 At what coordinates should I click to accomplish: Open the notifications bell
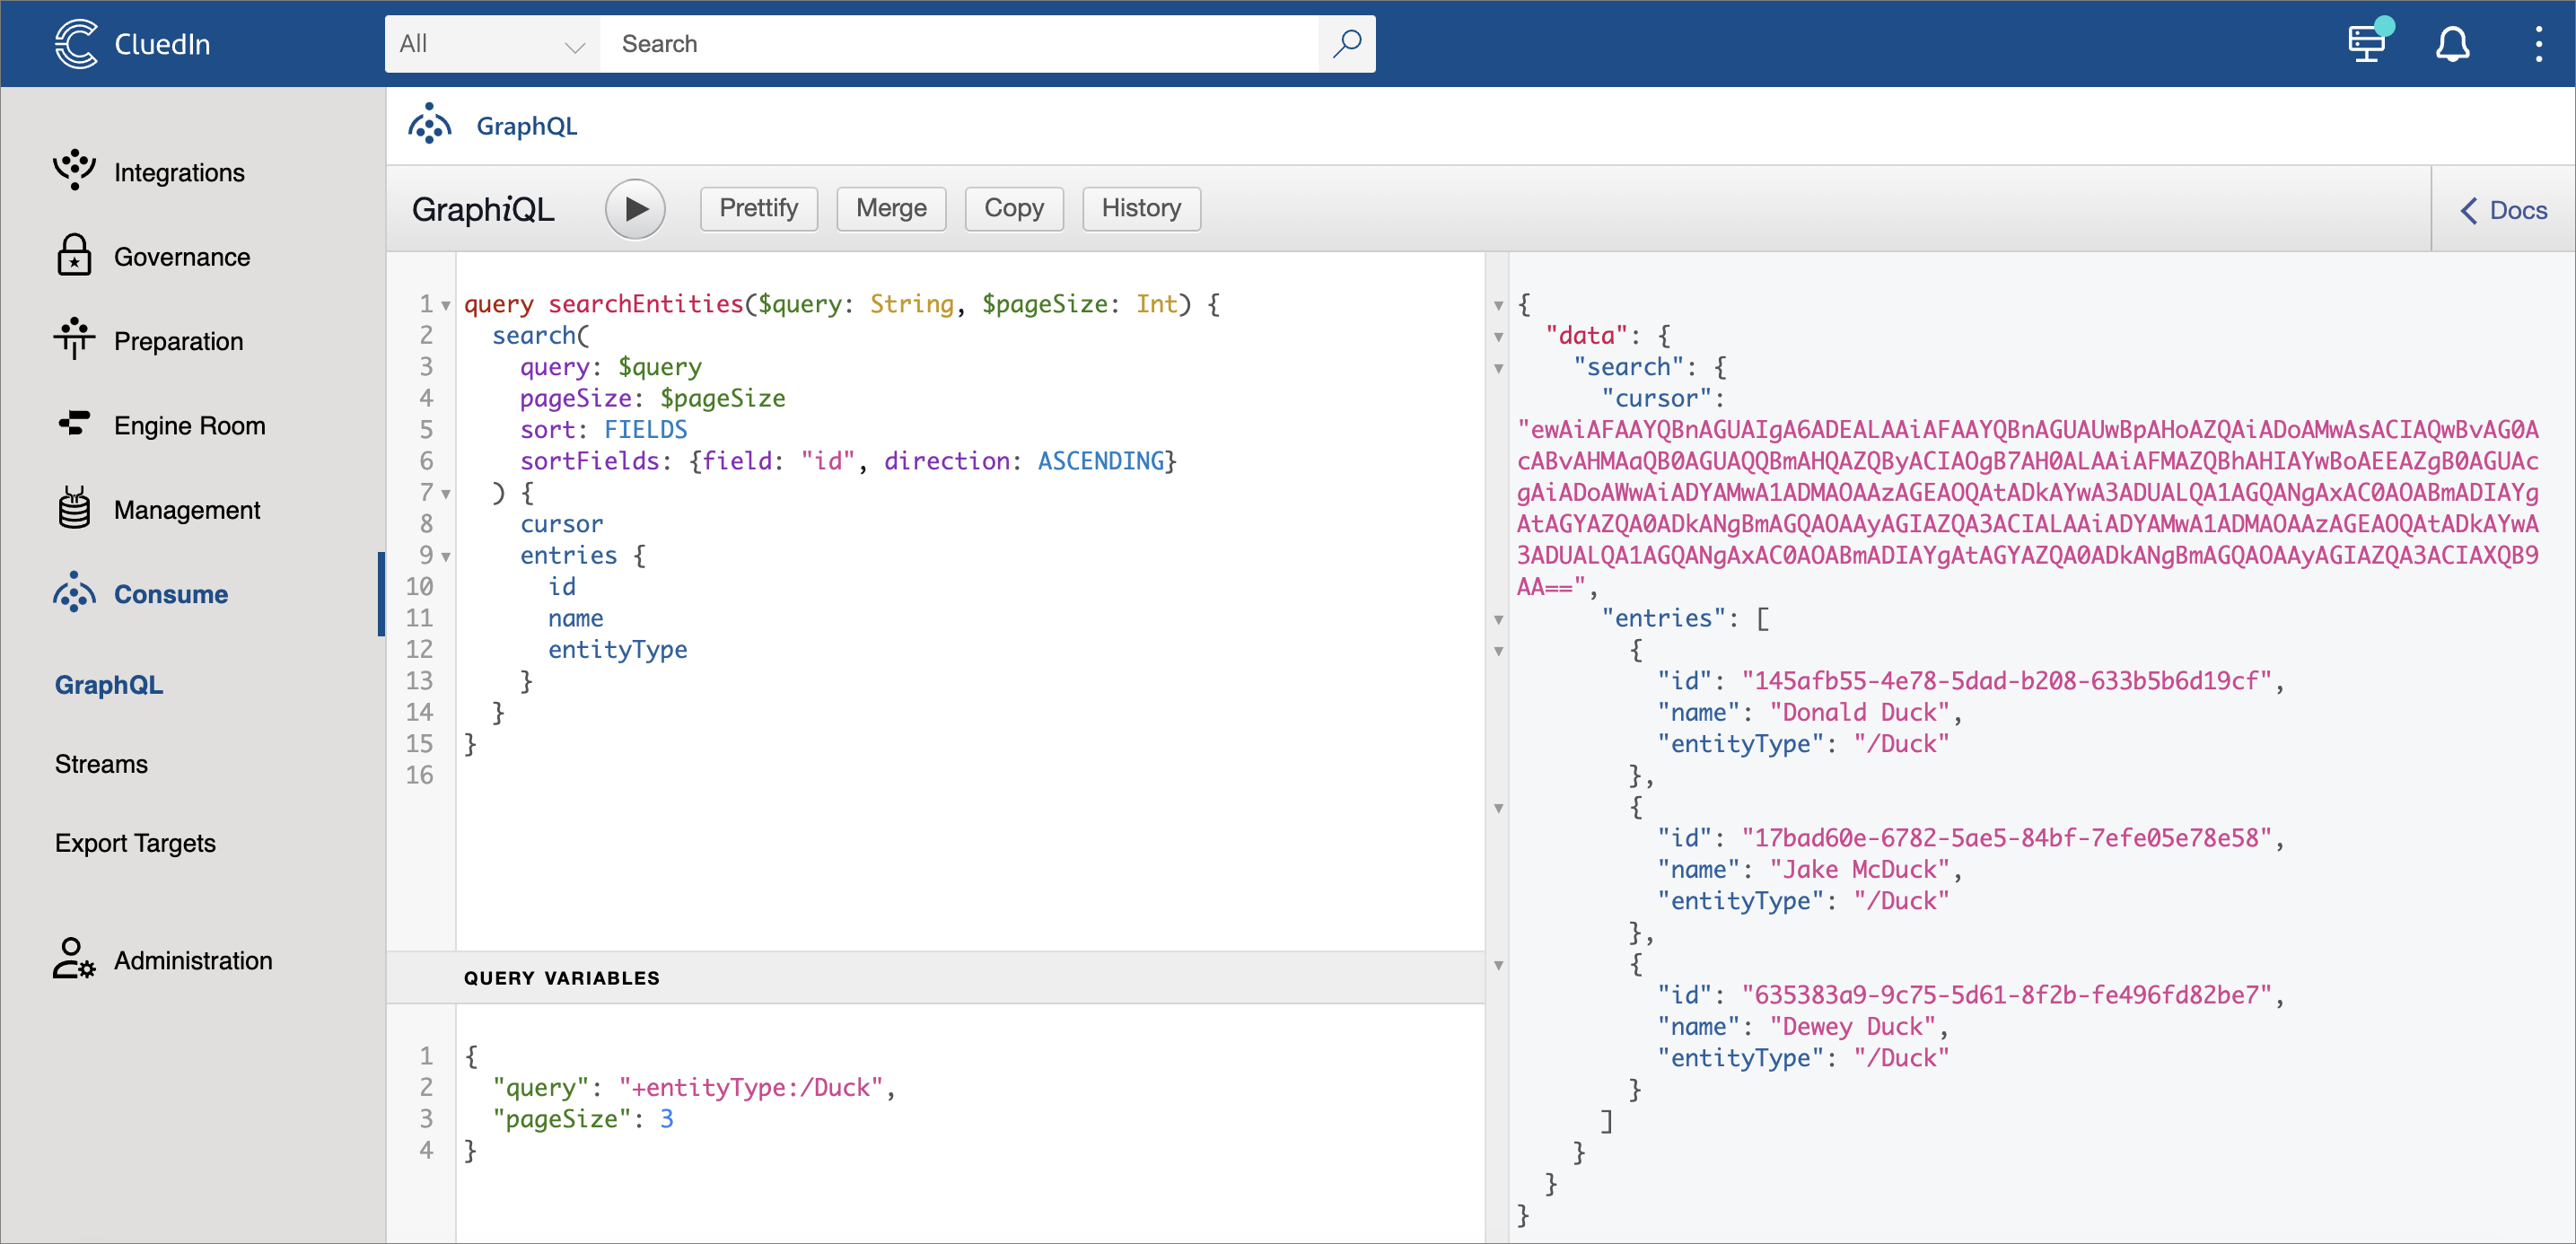(2452, 44)
